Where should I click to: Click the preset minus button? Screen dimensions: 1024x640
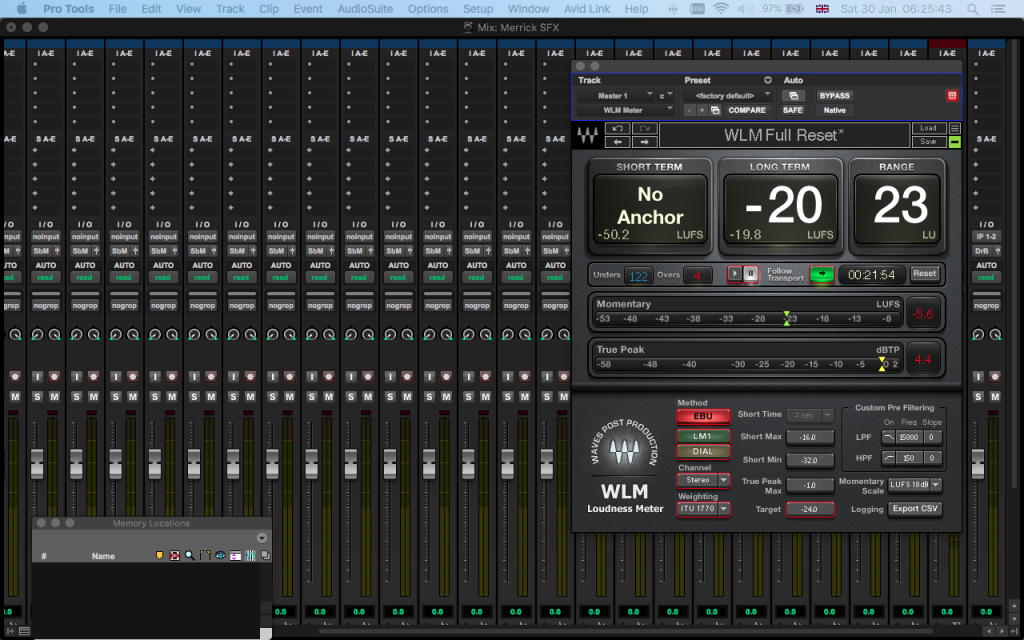coord(690,110)
